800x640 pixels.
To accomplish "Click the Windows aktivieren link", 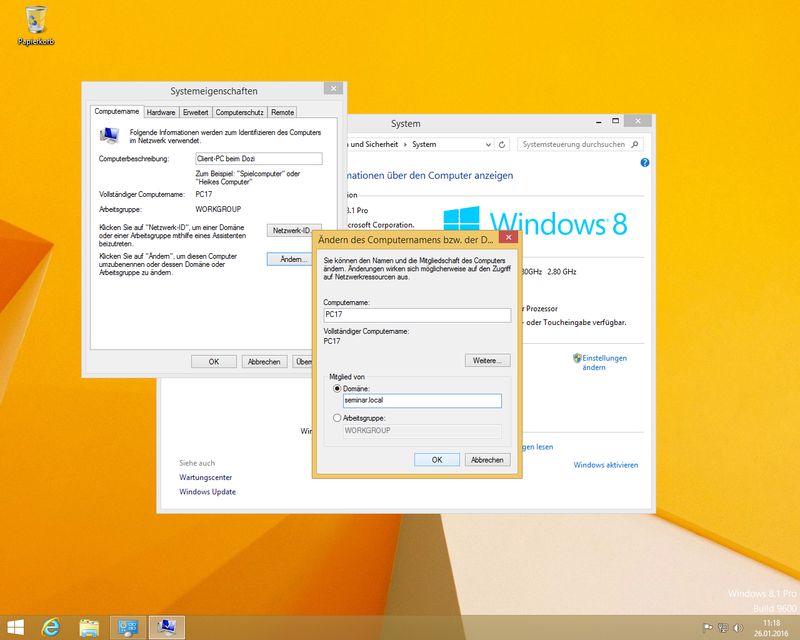I will (x=605, y=465).
